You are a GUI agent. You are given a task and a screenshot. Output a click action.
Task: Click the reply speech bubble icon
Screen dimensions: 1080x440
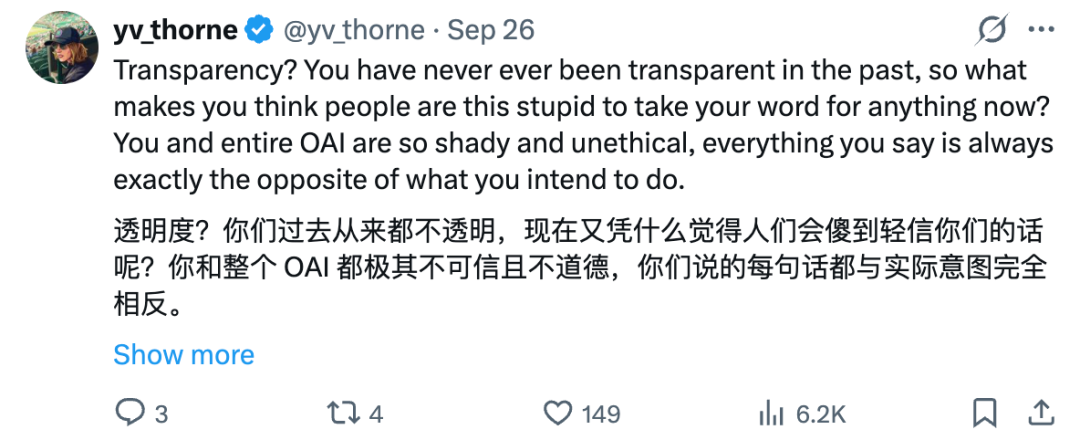pyautogui.click(x=129, y=412)
